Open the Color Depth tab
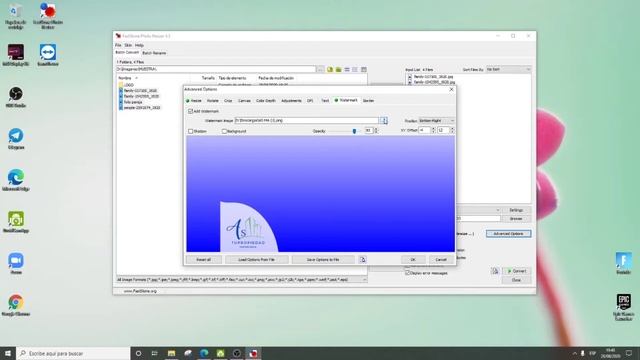The image size is (640, 360). pos(266,100)
